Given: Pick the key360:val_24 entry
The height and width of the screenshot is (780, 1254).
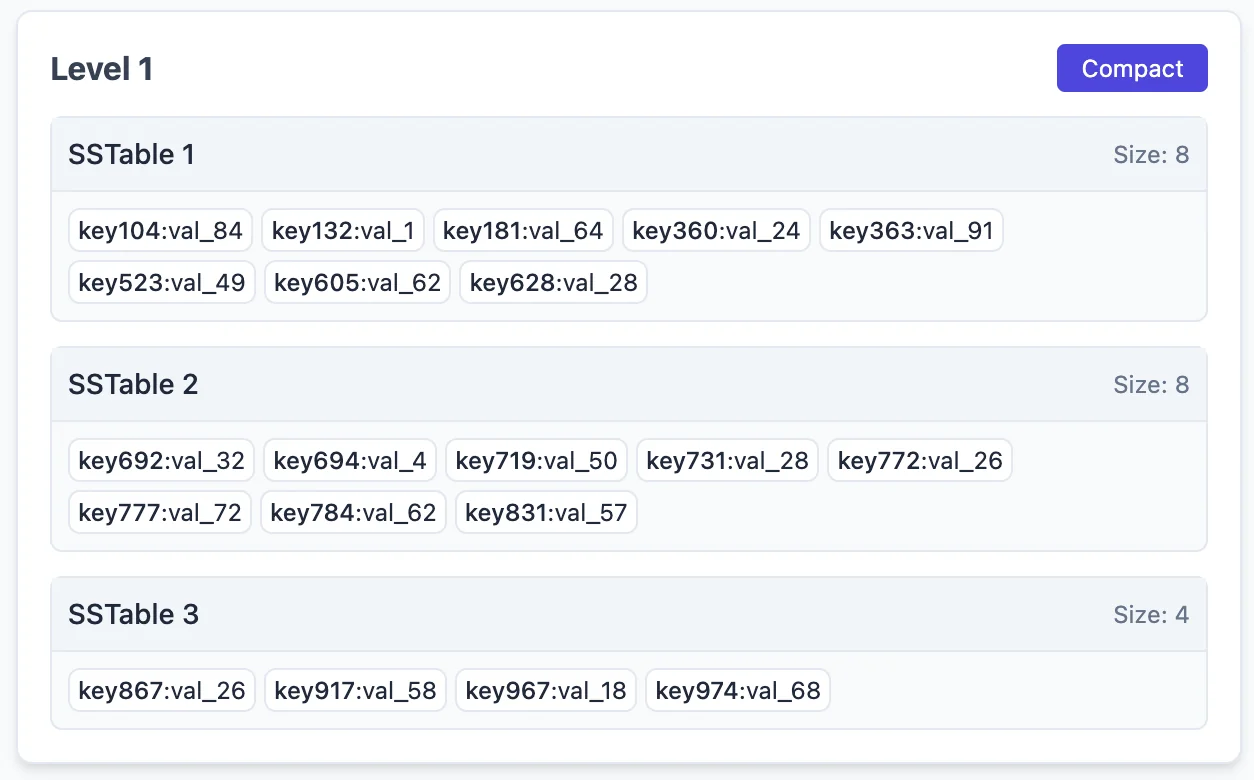Looking at the screenshot, I should pyautogui.click(x=717, y=231).
